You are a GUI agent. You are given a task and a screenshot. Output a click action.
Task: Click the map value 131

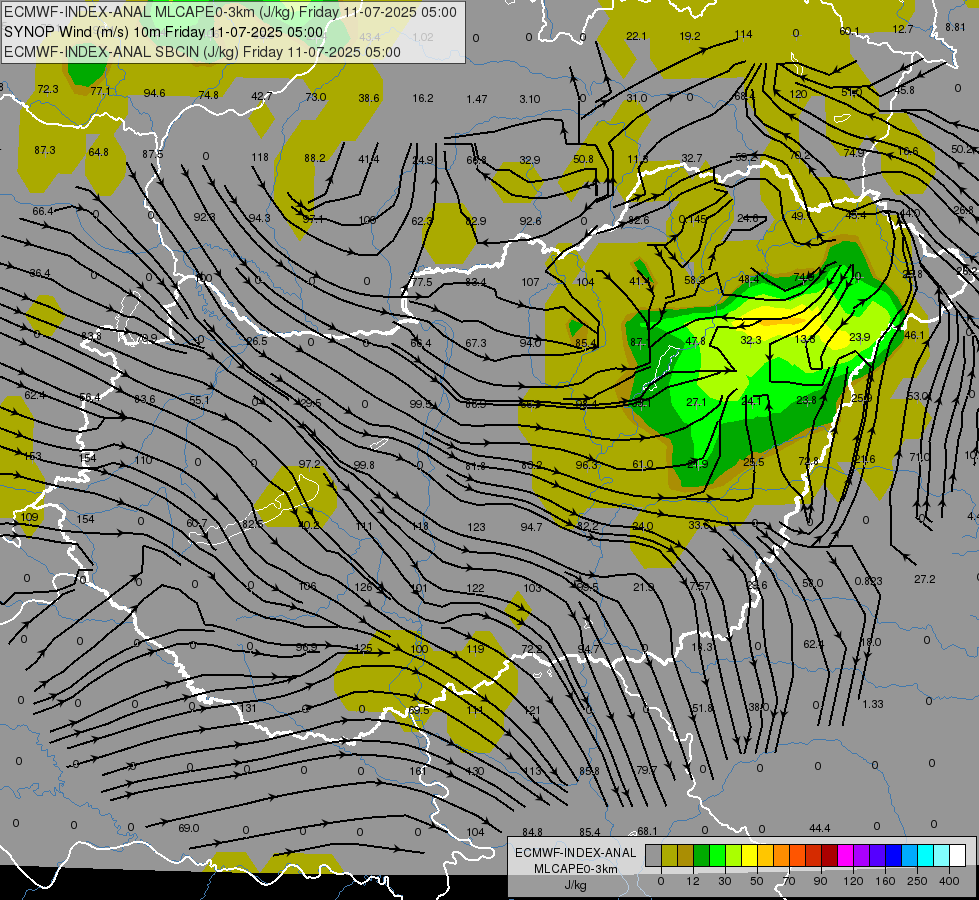[248, 708]
